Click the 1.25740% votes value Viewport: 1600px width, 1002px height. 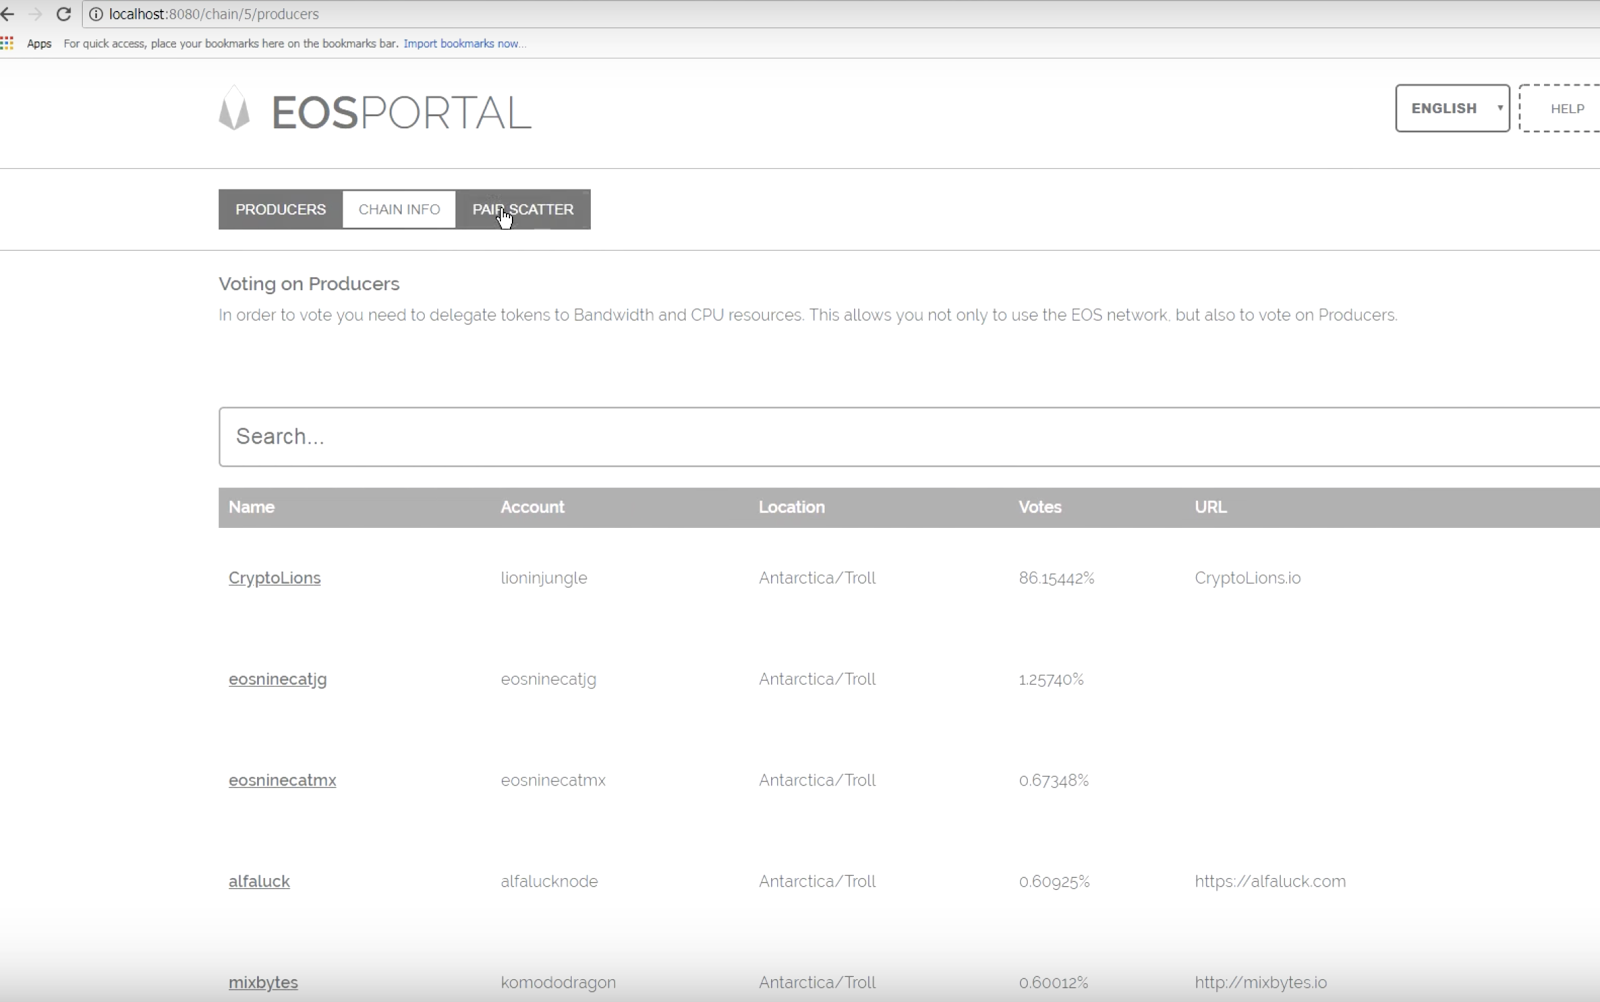point(1051,679)
